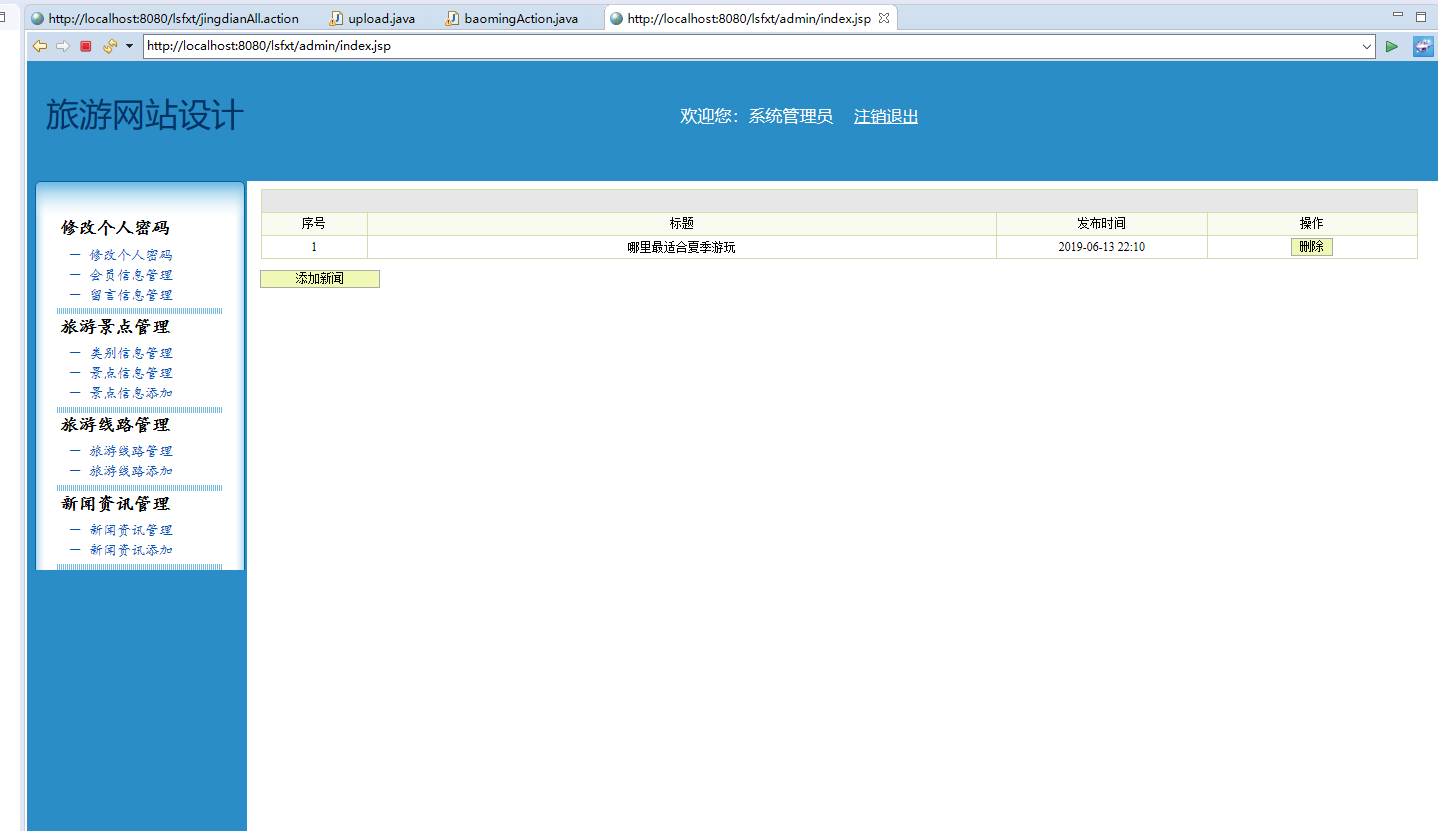The width and height of the screenshot is (1438, 831).
Task: Open the baomingAction.java tab
Action: click(x=511, y=18)
